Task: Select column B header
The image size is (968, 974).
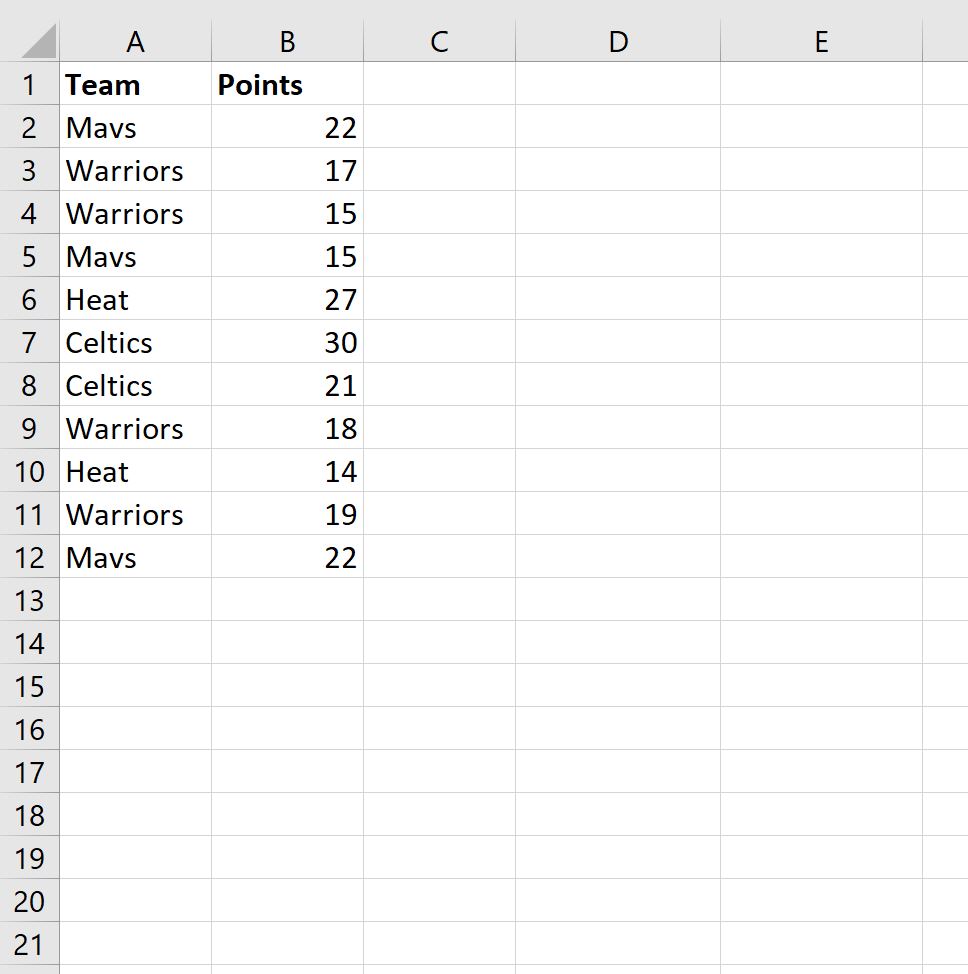Action: (x=288, y=41)
